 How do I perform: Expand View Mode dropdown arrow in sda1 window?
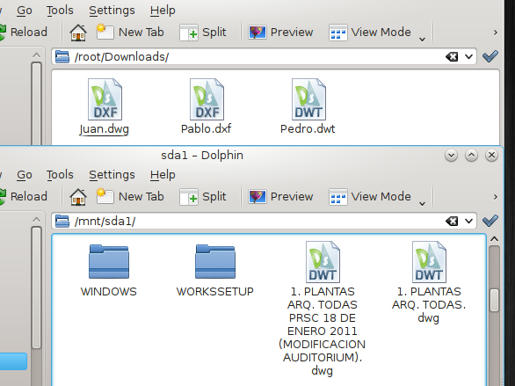tap(422, 203)
